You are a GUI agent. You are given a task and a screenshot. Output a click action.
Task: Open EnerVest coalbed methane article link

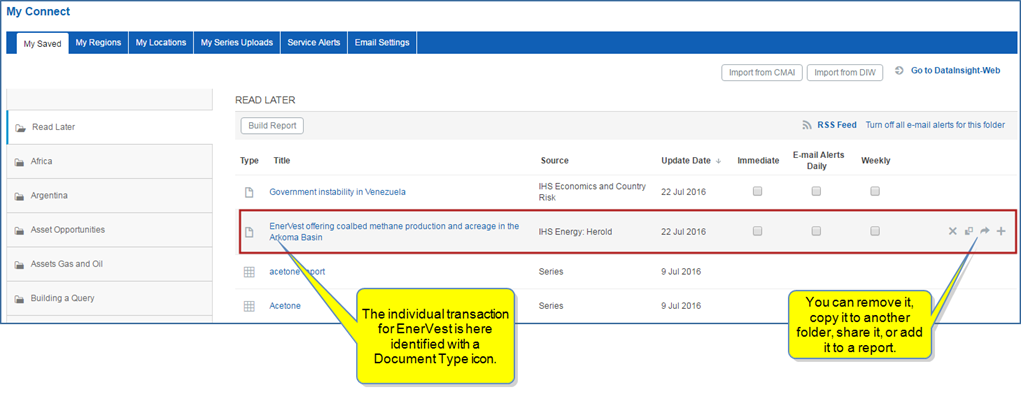point(394,232)
